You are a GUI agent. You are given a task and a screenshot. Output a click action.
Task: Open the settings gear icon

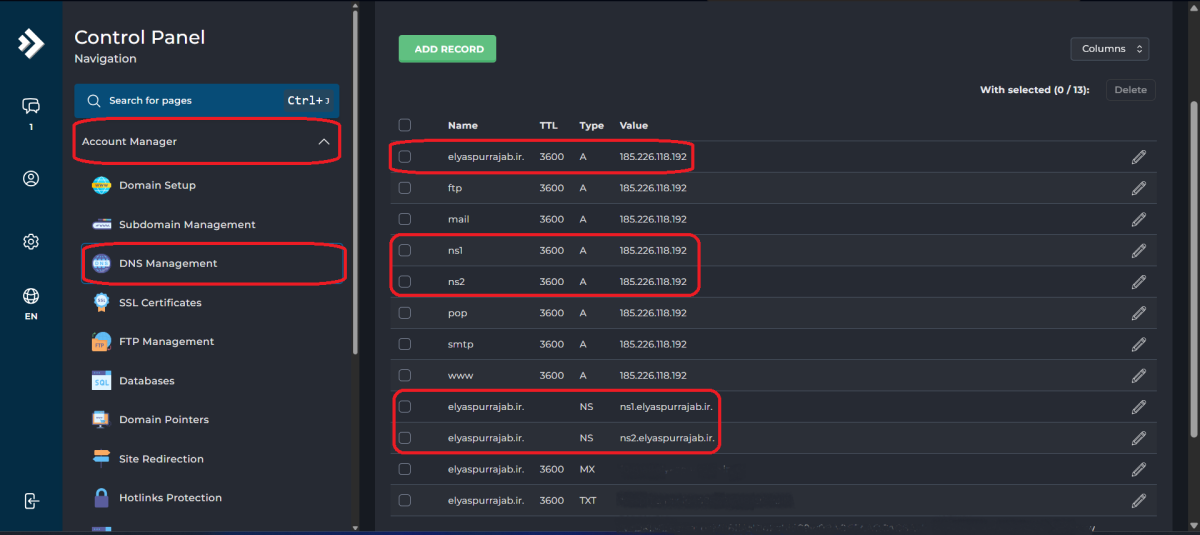(x=31, y=242)
